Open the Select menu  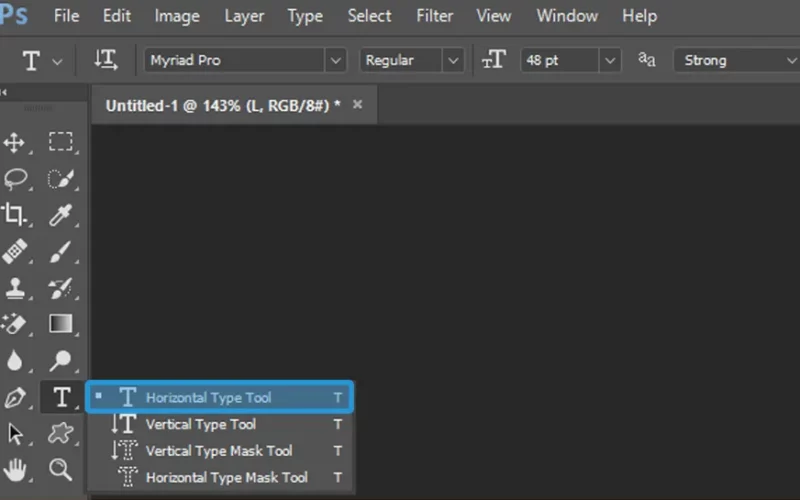369,16
